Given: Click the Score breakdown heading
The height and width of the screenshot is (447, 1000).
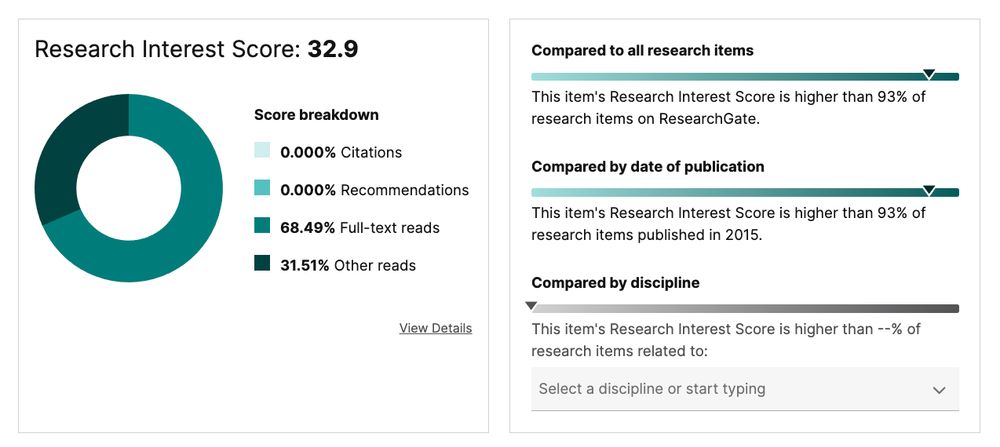Looking at the screenshot, I should click(316, 115).
